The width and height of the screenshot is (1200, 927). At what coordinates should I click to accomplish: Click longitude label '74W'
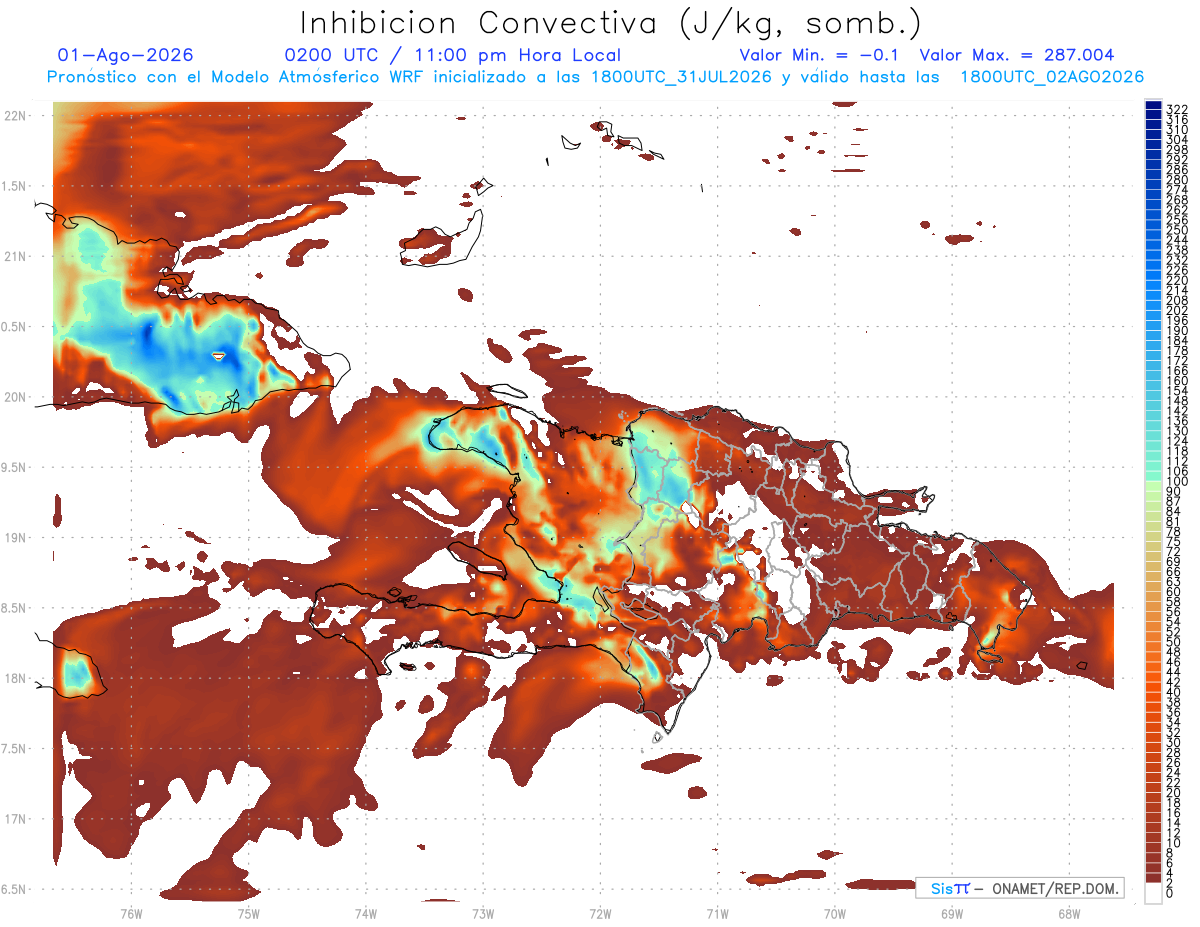click(366, 912)
